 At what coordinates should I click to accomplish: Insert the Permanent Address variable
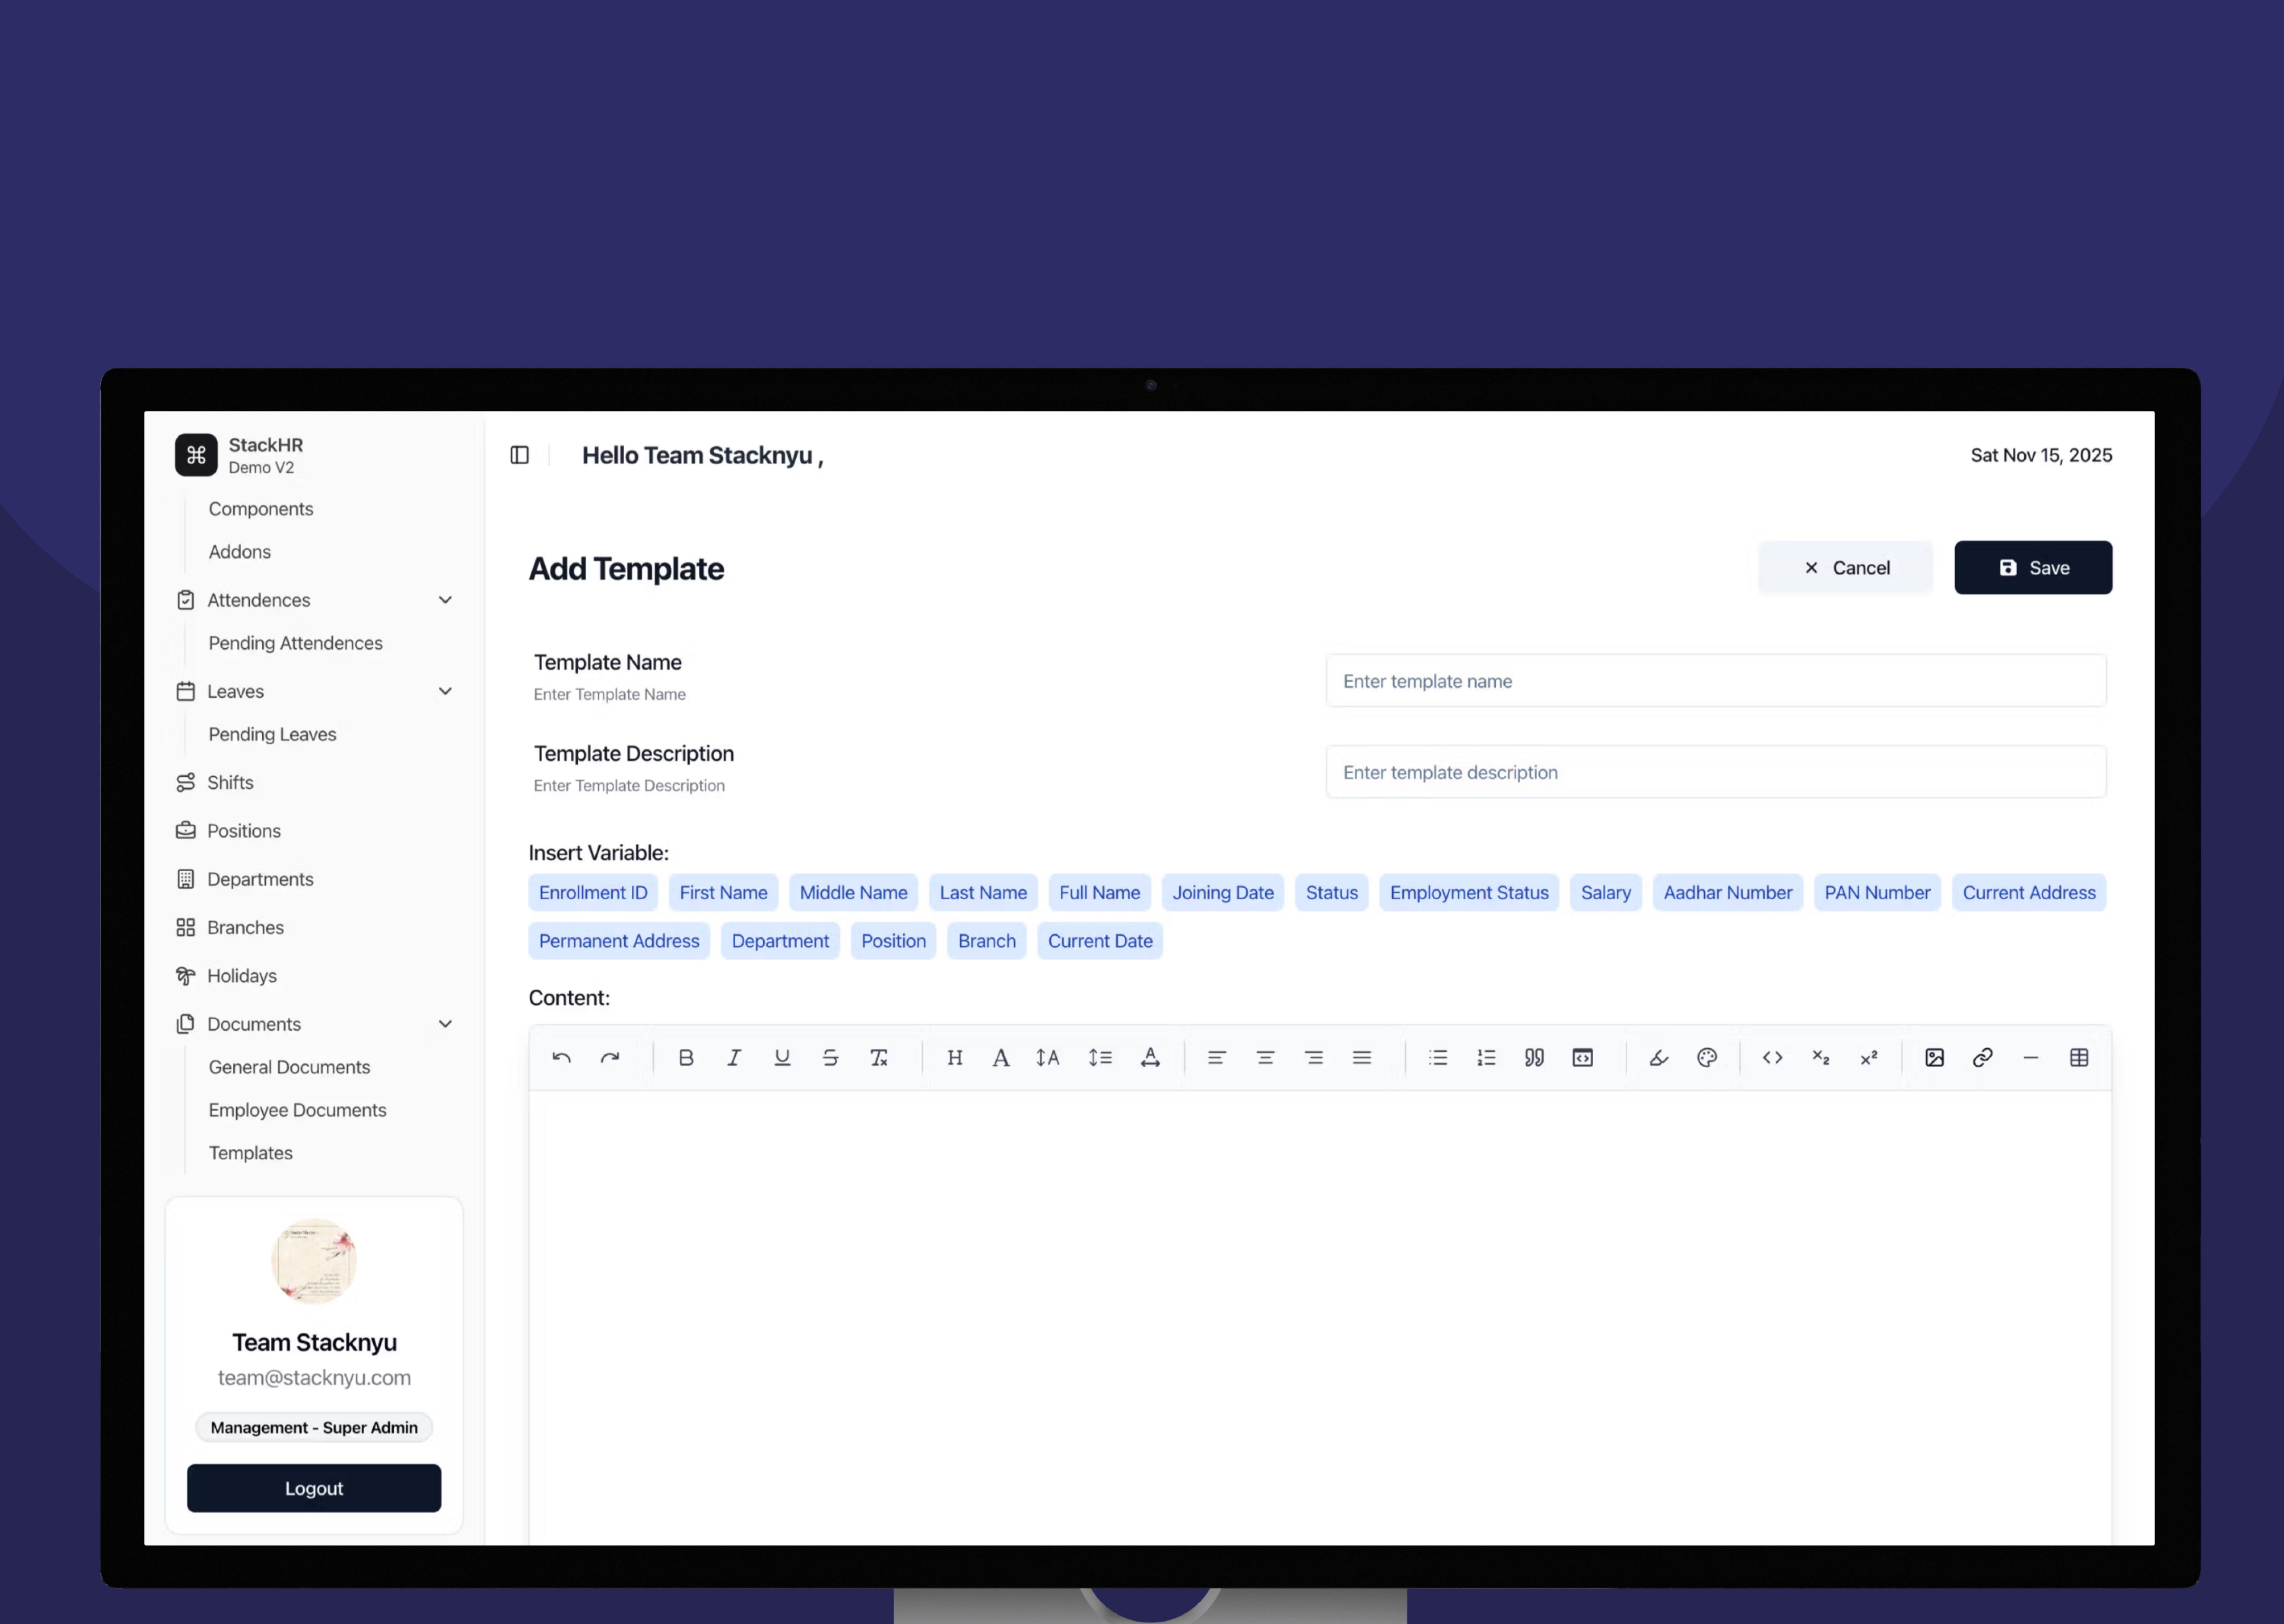coord(619,940)
